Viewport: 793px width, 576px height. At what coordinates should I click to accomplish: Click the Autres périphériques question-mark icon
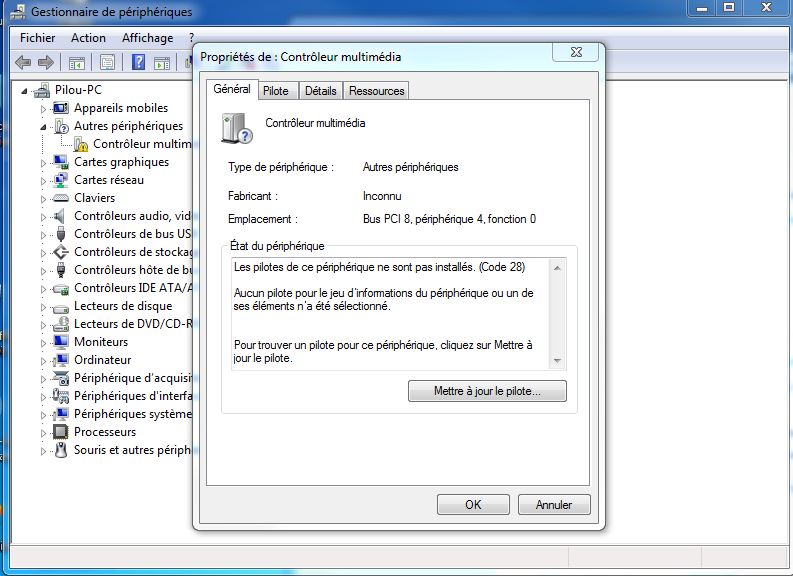tap(61, 126)
